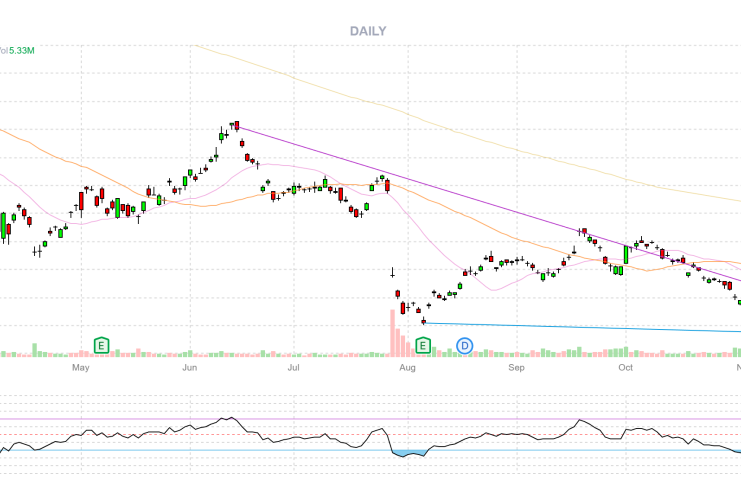The image size is (741, 486).
Task: Select the Sep label on time axis
Action: tap(516, 367)
